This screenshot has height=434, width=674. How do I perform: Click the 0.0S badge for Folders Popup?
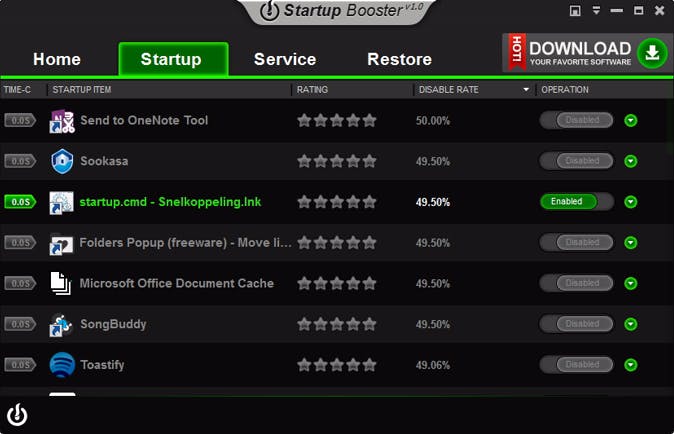click(x=20, y=243)
